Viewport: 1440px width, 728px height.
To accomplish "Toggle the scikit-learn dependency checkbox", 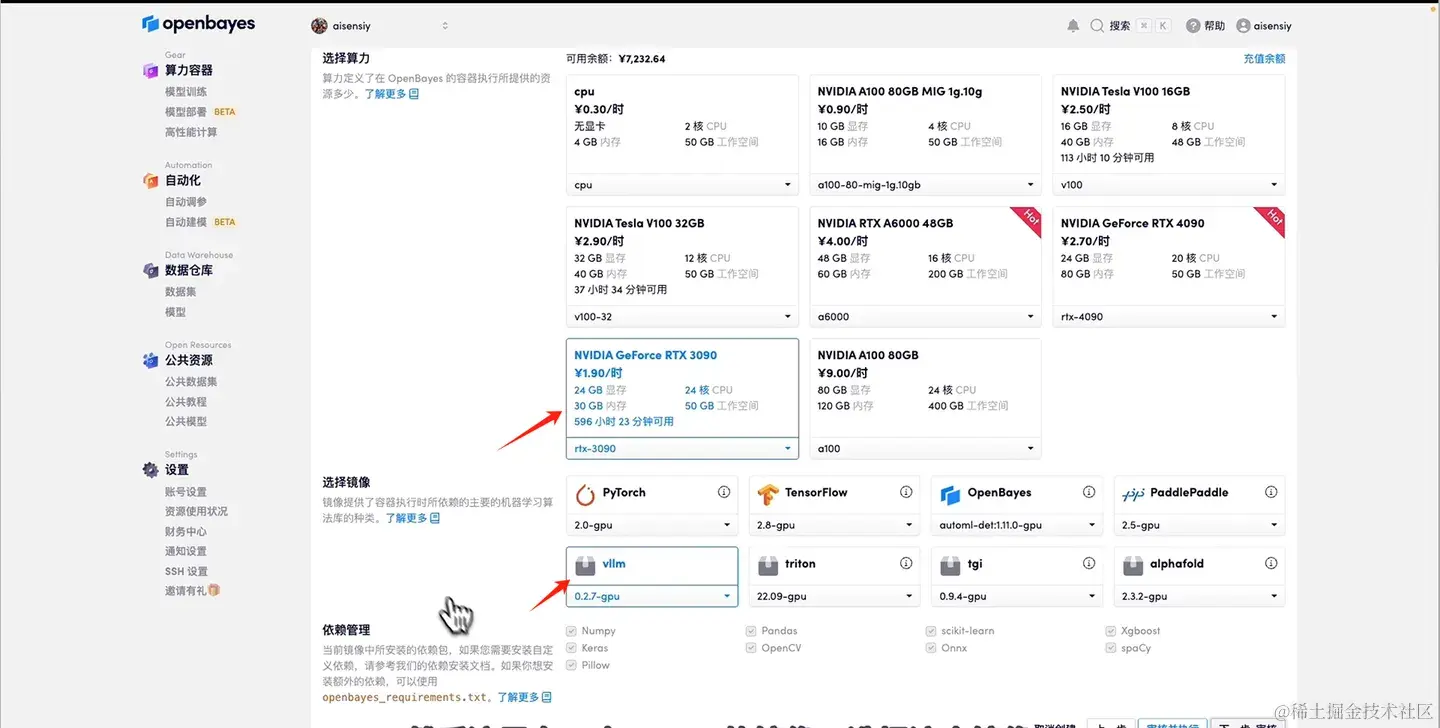I will click(931, 631).
